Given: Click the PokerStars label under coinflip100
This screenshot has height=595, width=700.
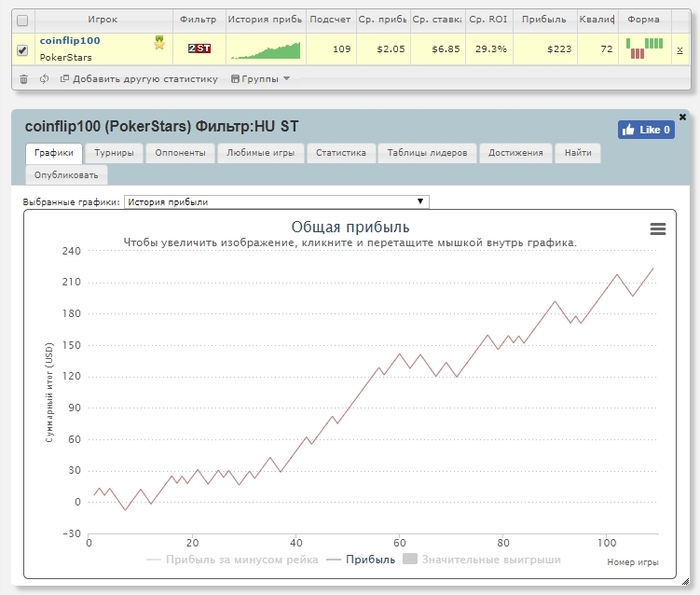Looking at the screenshot, I should point(66,58).
